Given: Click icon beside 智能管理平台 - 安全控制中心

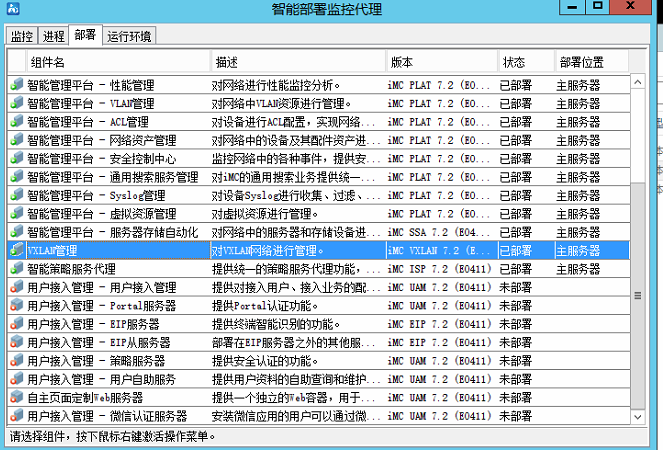Looking at the screenshot, I should 16,158.
